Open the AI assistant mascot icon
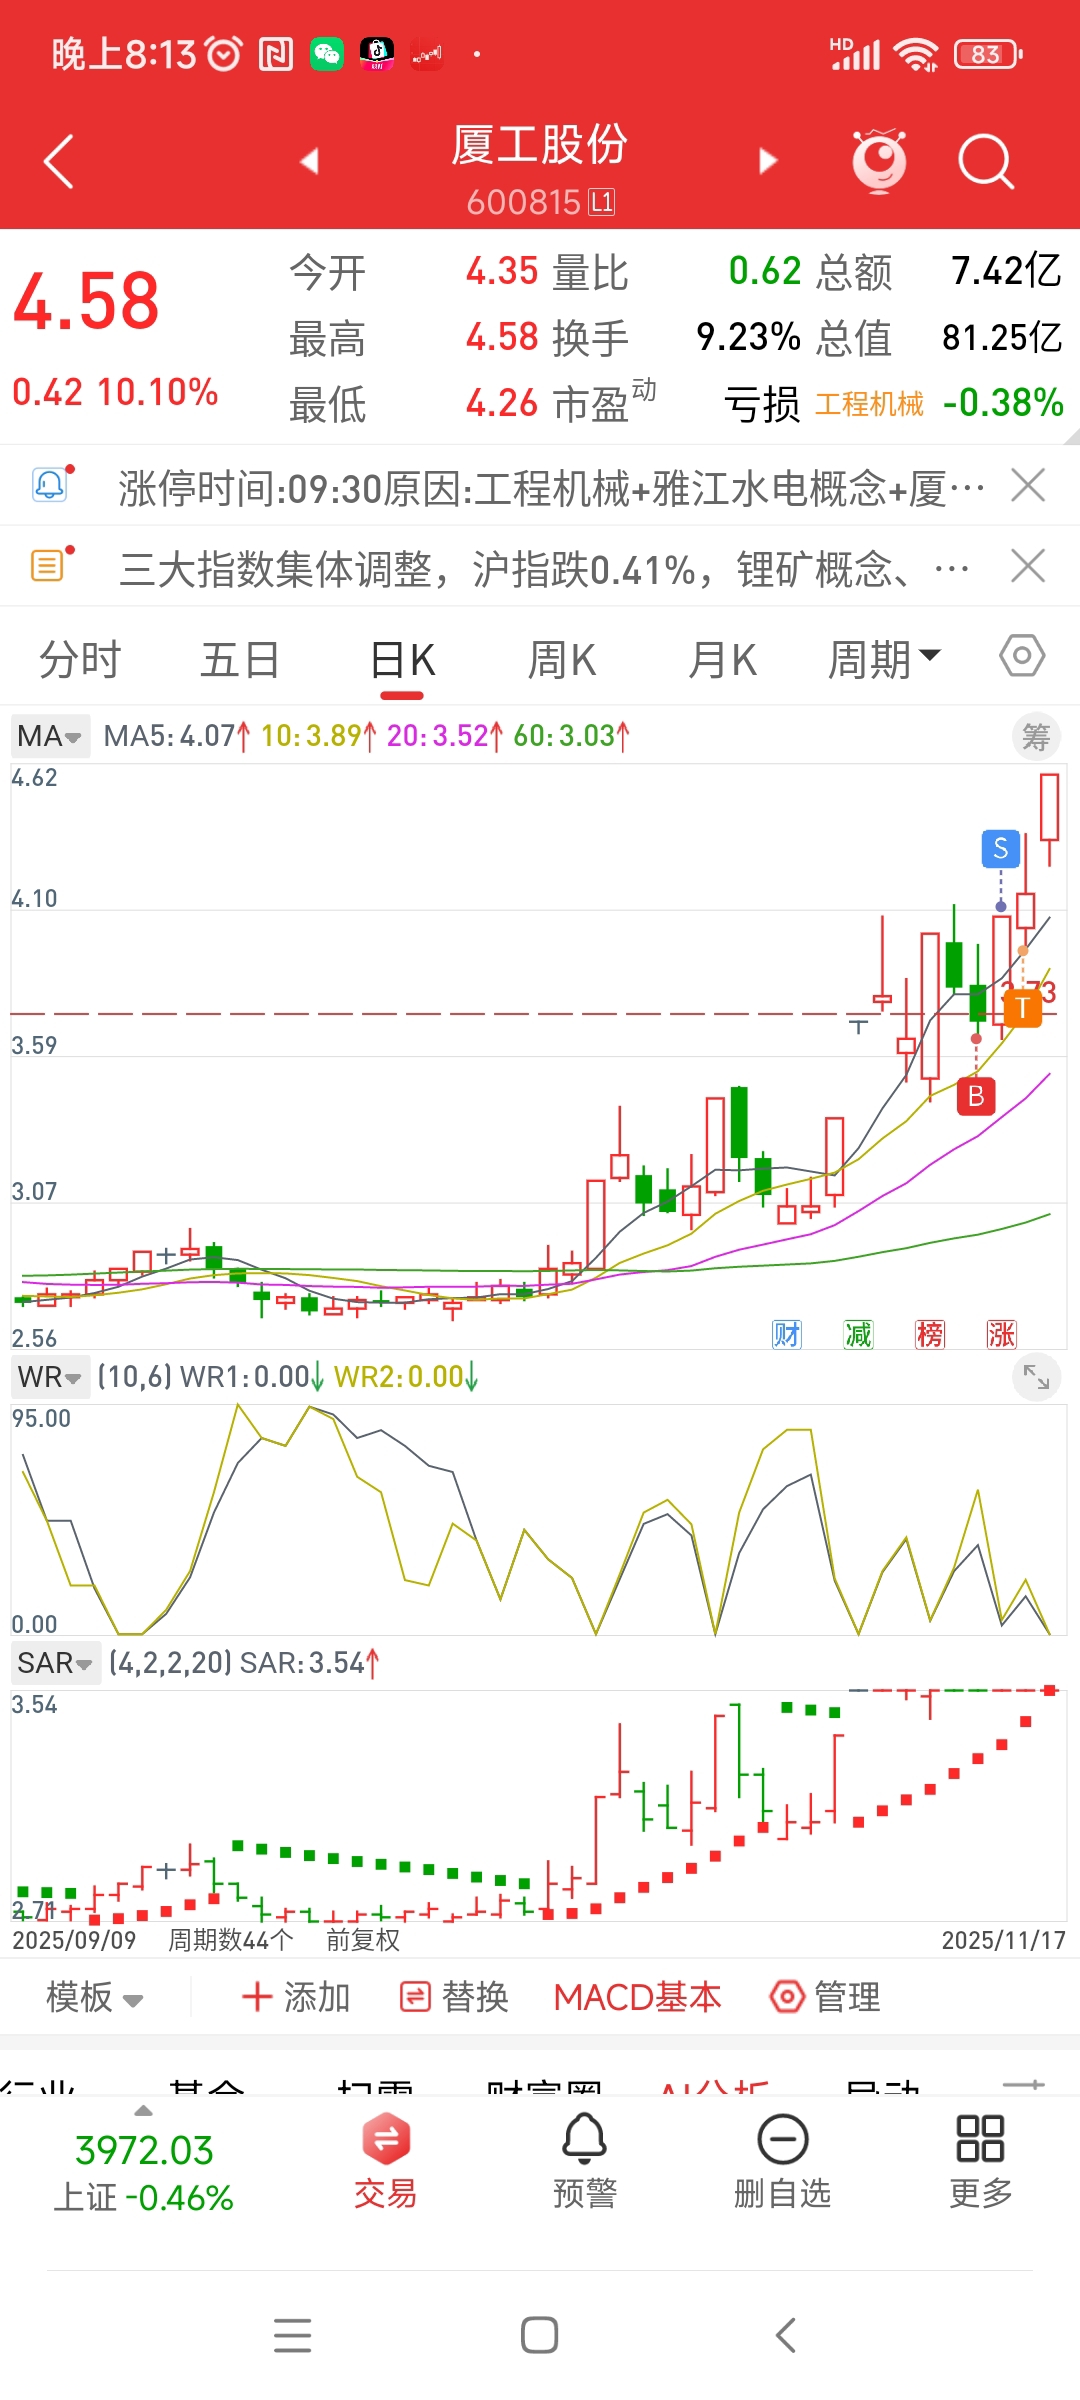 [x=879, y=160]
